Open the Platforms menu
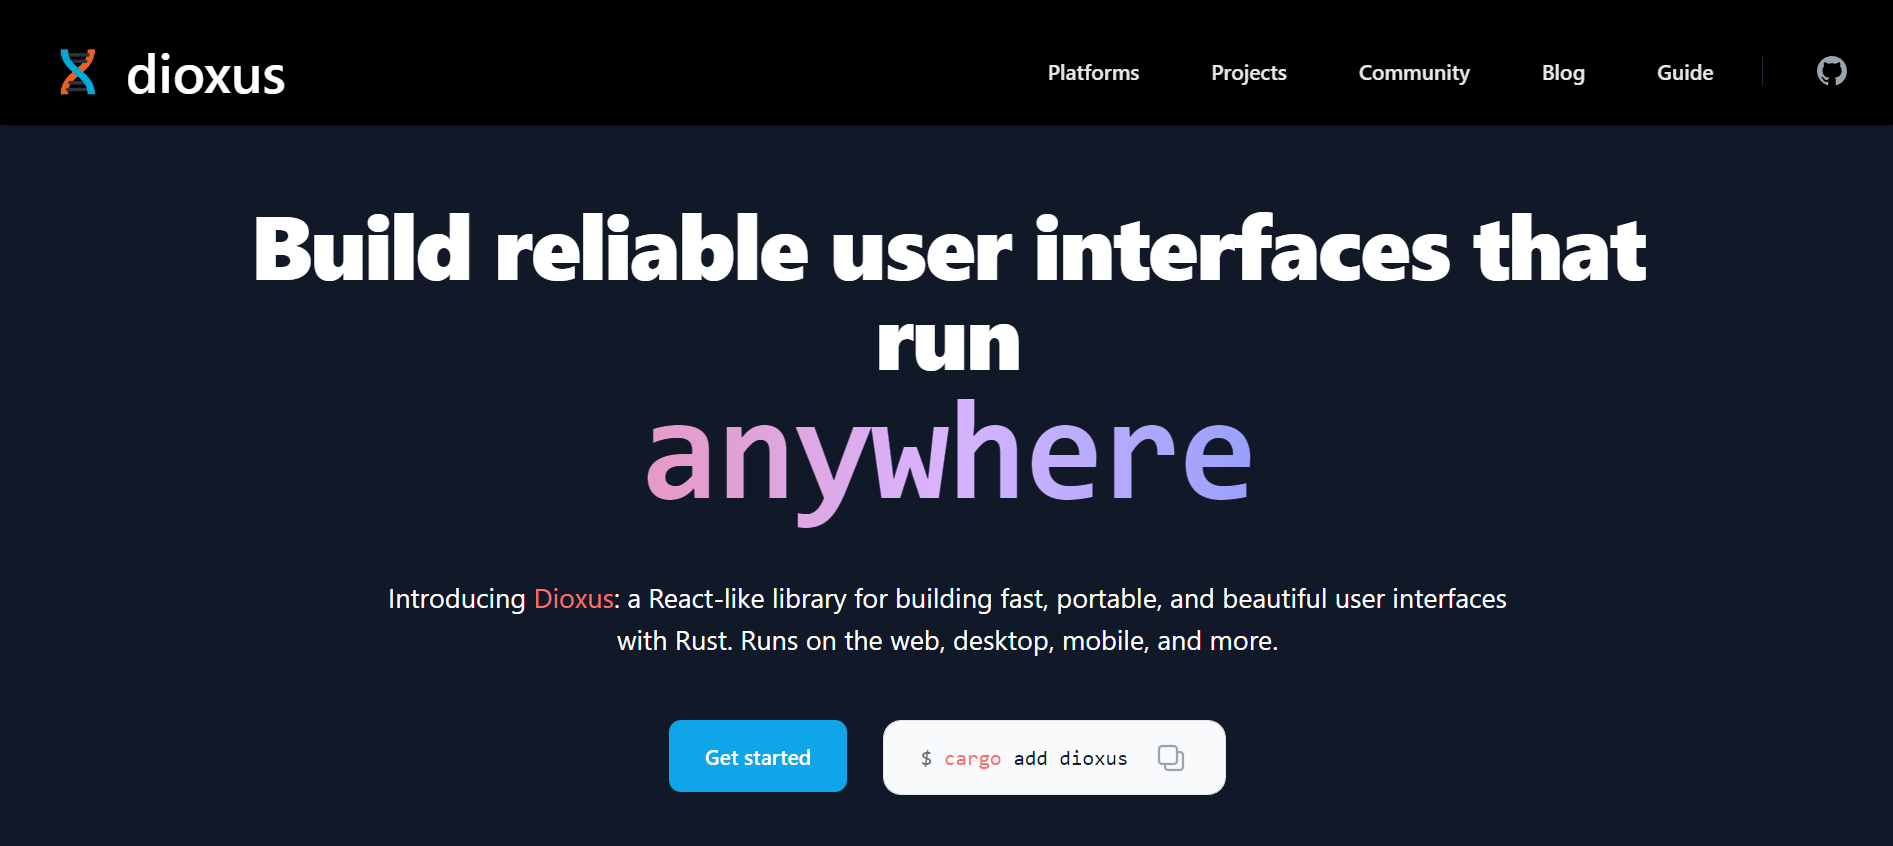 coord(1093,73)
